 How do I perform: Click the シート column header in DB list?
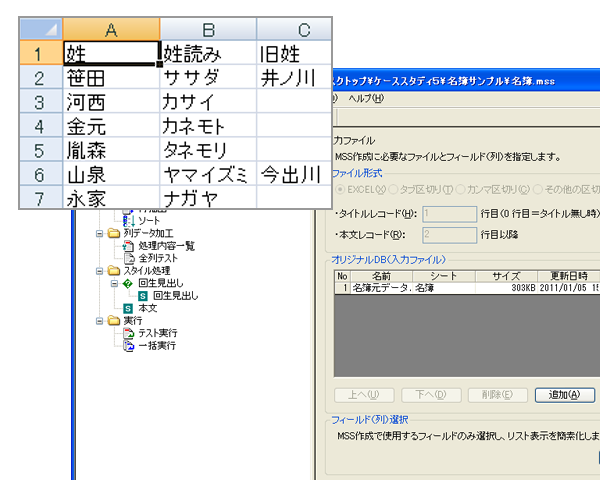(444, 276)
